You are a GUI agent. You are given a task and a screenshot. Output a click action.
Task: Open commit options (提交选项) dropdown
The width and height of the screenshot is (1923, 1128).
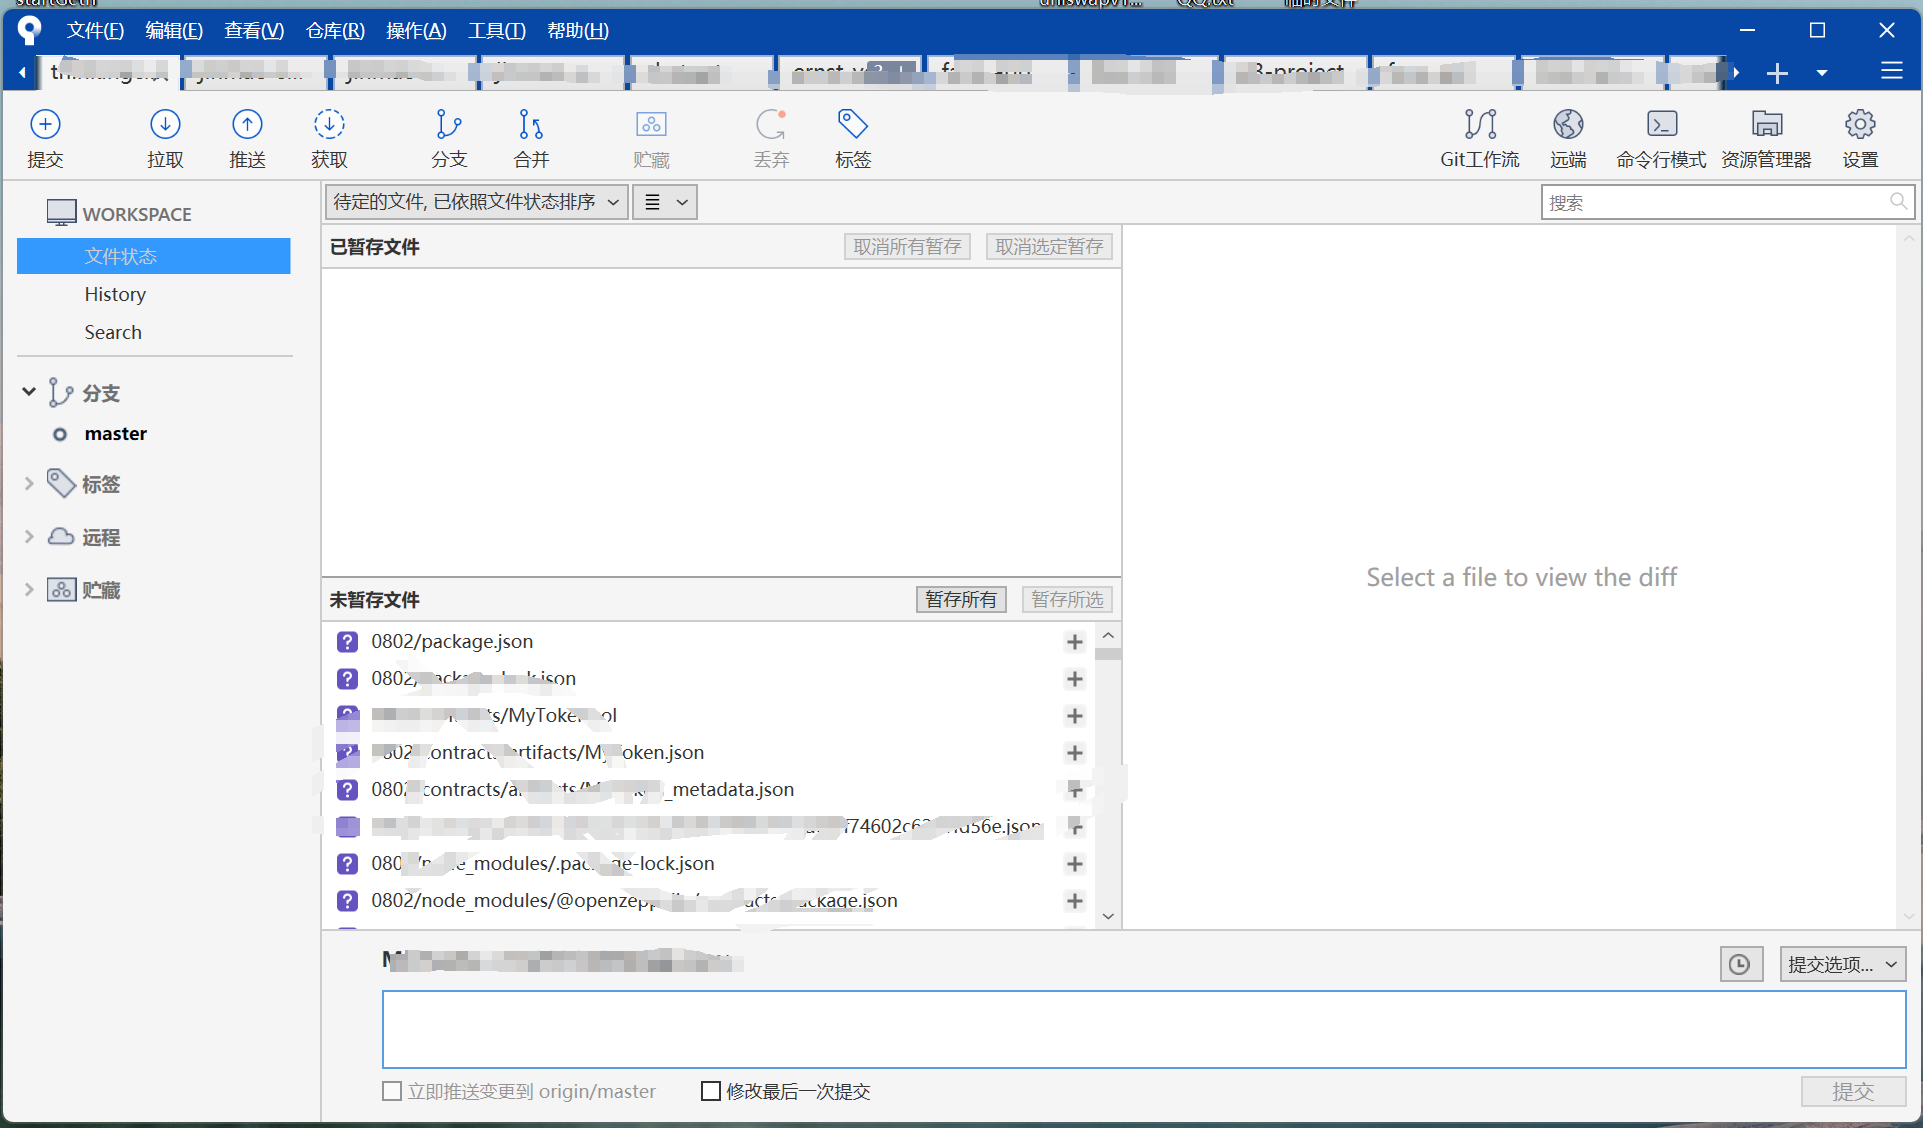coord(1842,964)
